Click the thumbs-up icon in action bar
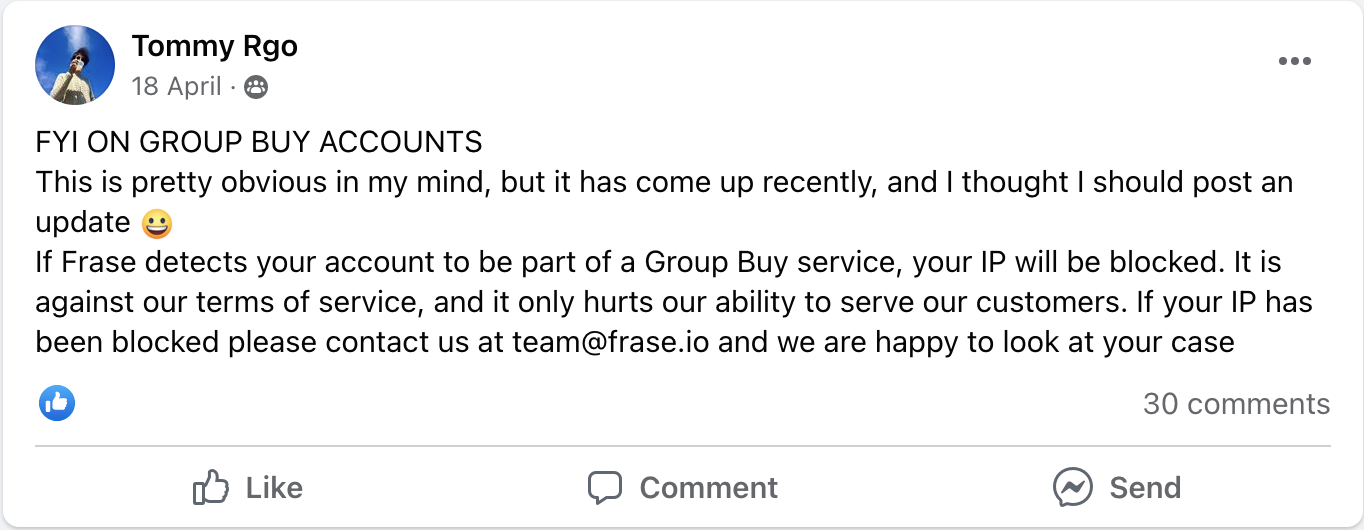The image size is (1364, 530). click(211, 487)
